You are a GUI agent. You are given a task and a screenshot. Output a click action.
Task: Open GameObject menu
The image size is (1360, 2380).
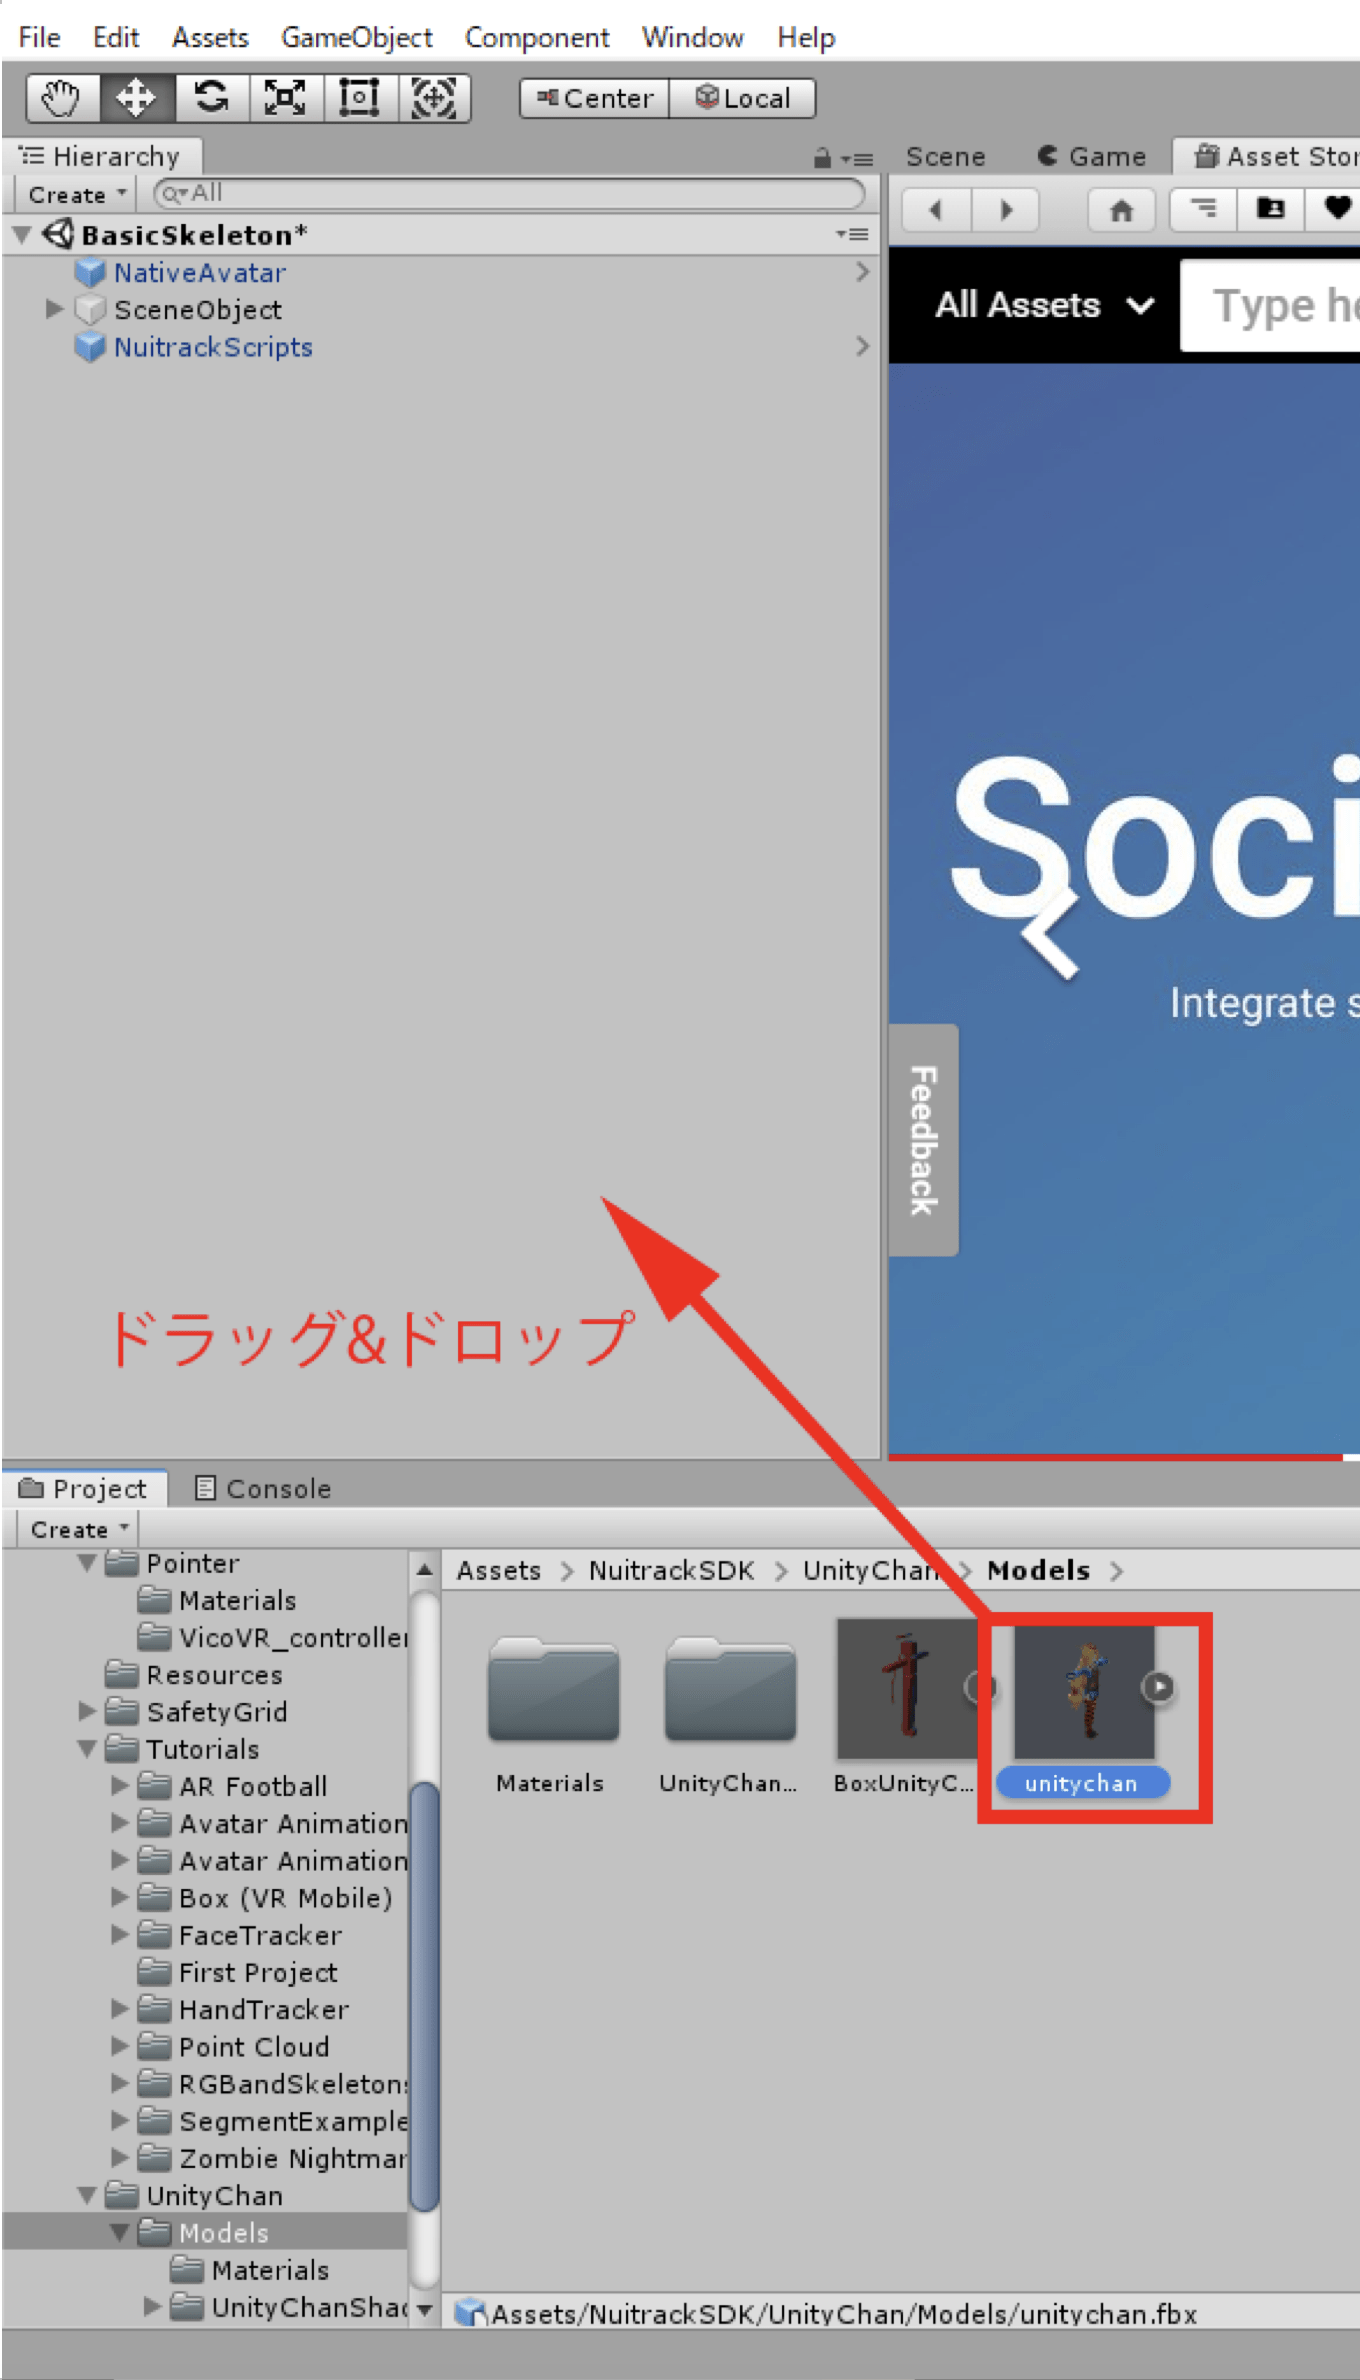357,38
